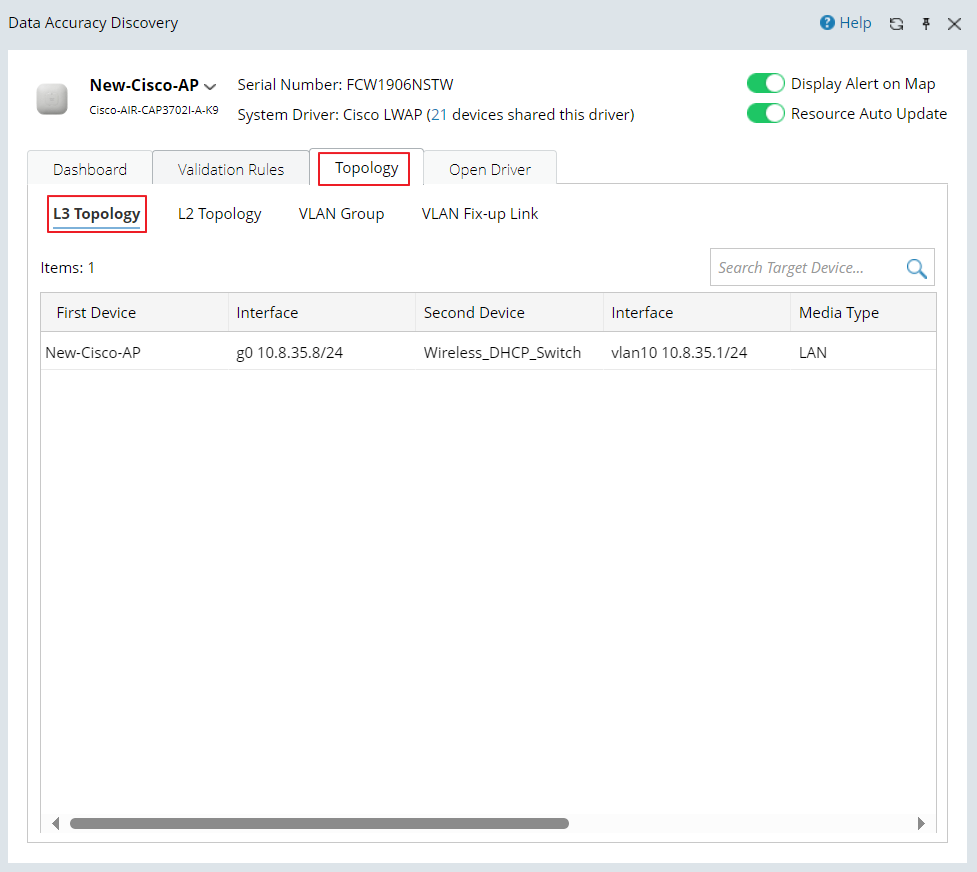Close the Data Accuracy Discovery dialog

pyautogui.click(x=954, y=24)
